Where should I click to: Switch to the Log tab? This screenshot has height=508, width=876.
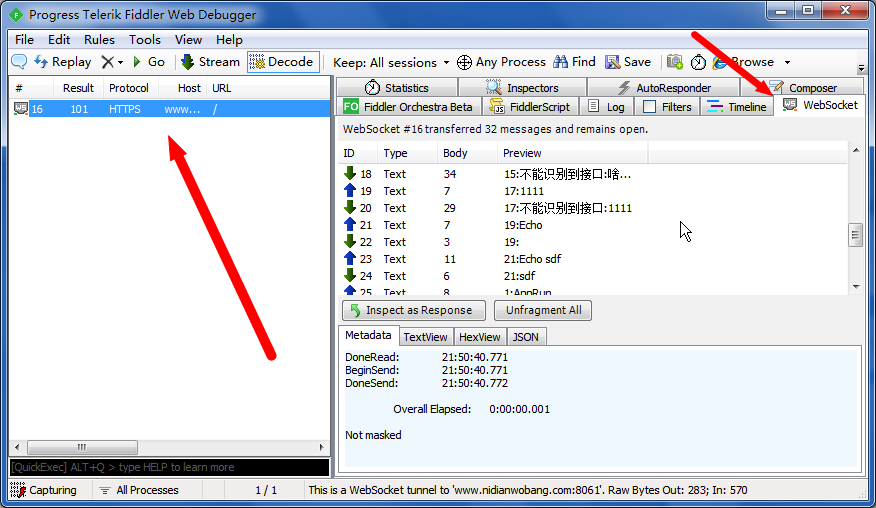pyautogui.click(x=607, y=107)
